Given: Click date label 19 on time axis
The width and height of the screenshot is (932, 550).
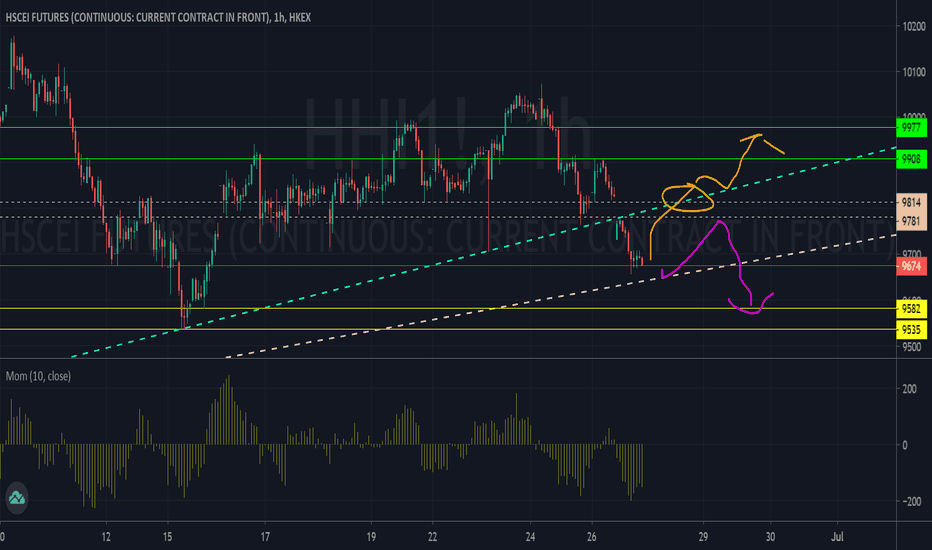Looking at the screenshot, I should click(x=371, y=537).
